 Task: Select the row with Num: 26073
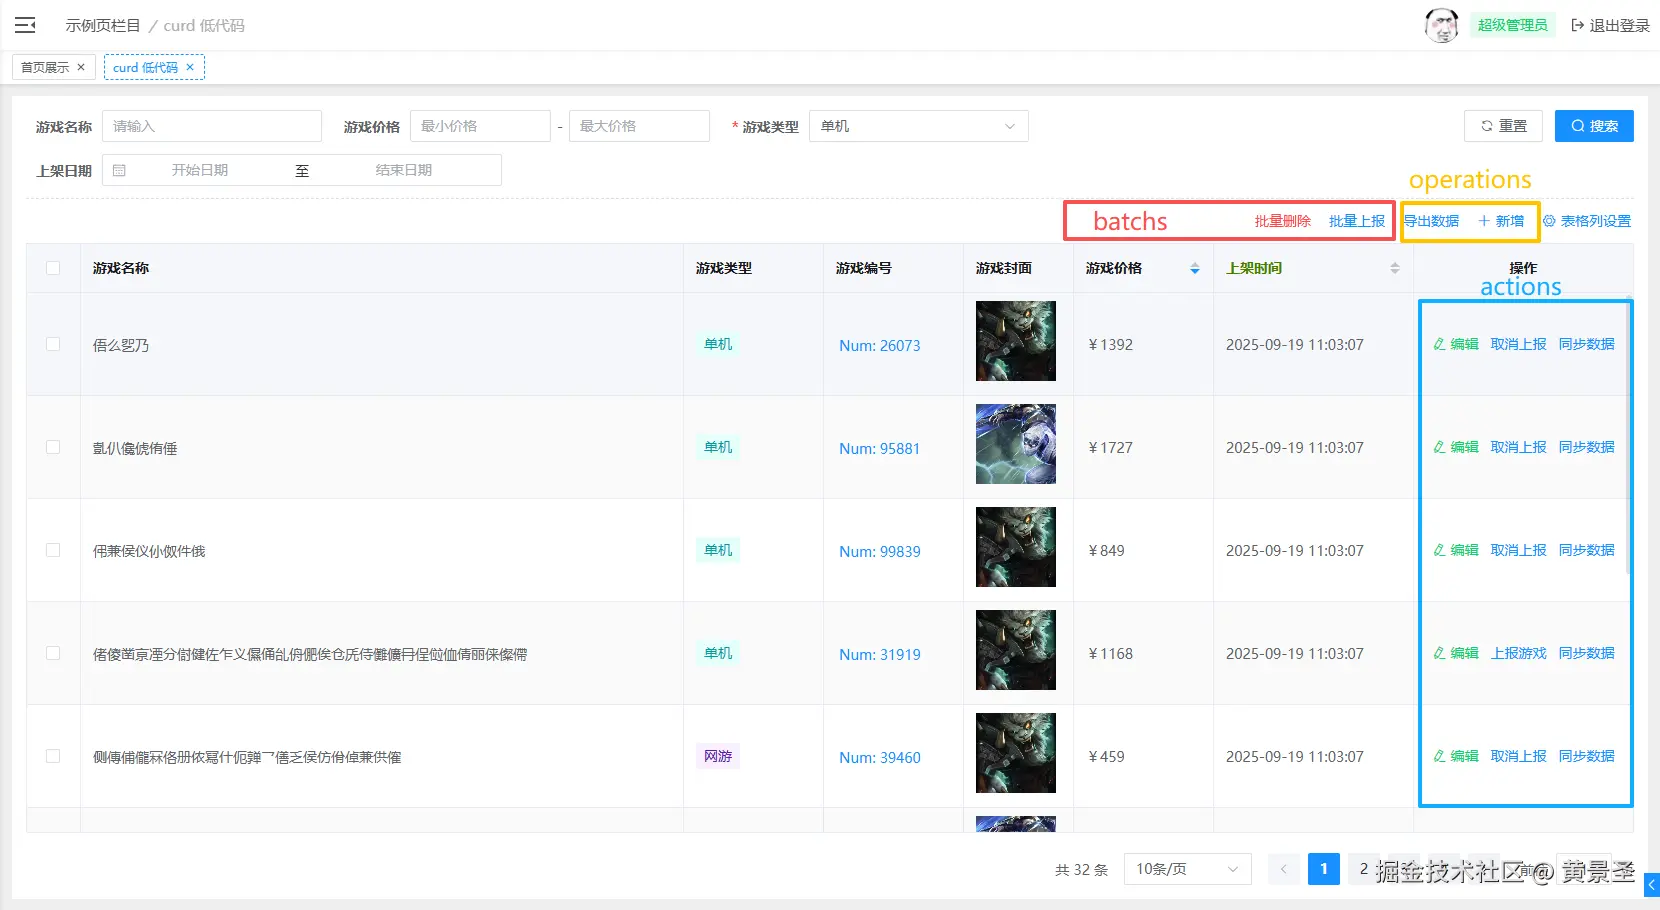point(53,344)
